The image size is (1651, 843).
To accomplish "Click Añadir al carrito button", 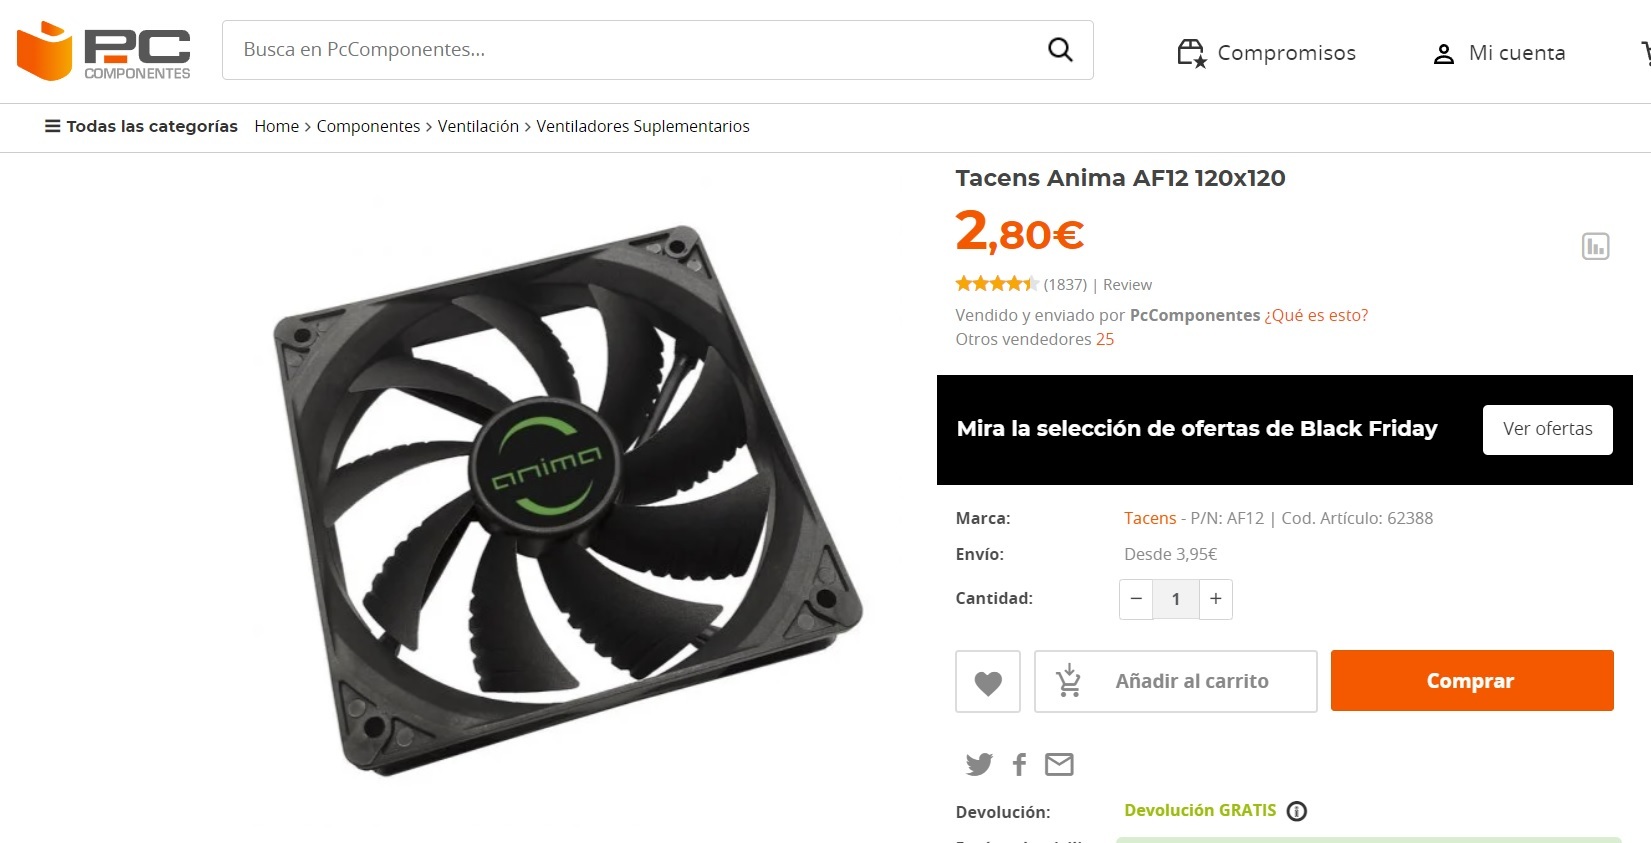I will [x=1176, y=681].
